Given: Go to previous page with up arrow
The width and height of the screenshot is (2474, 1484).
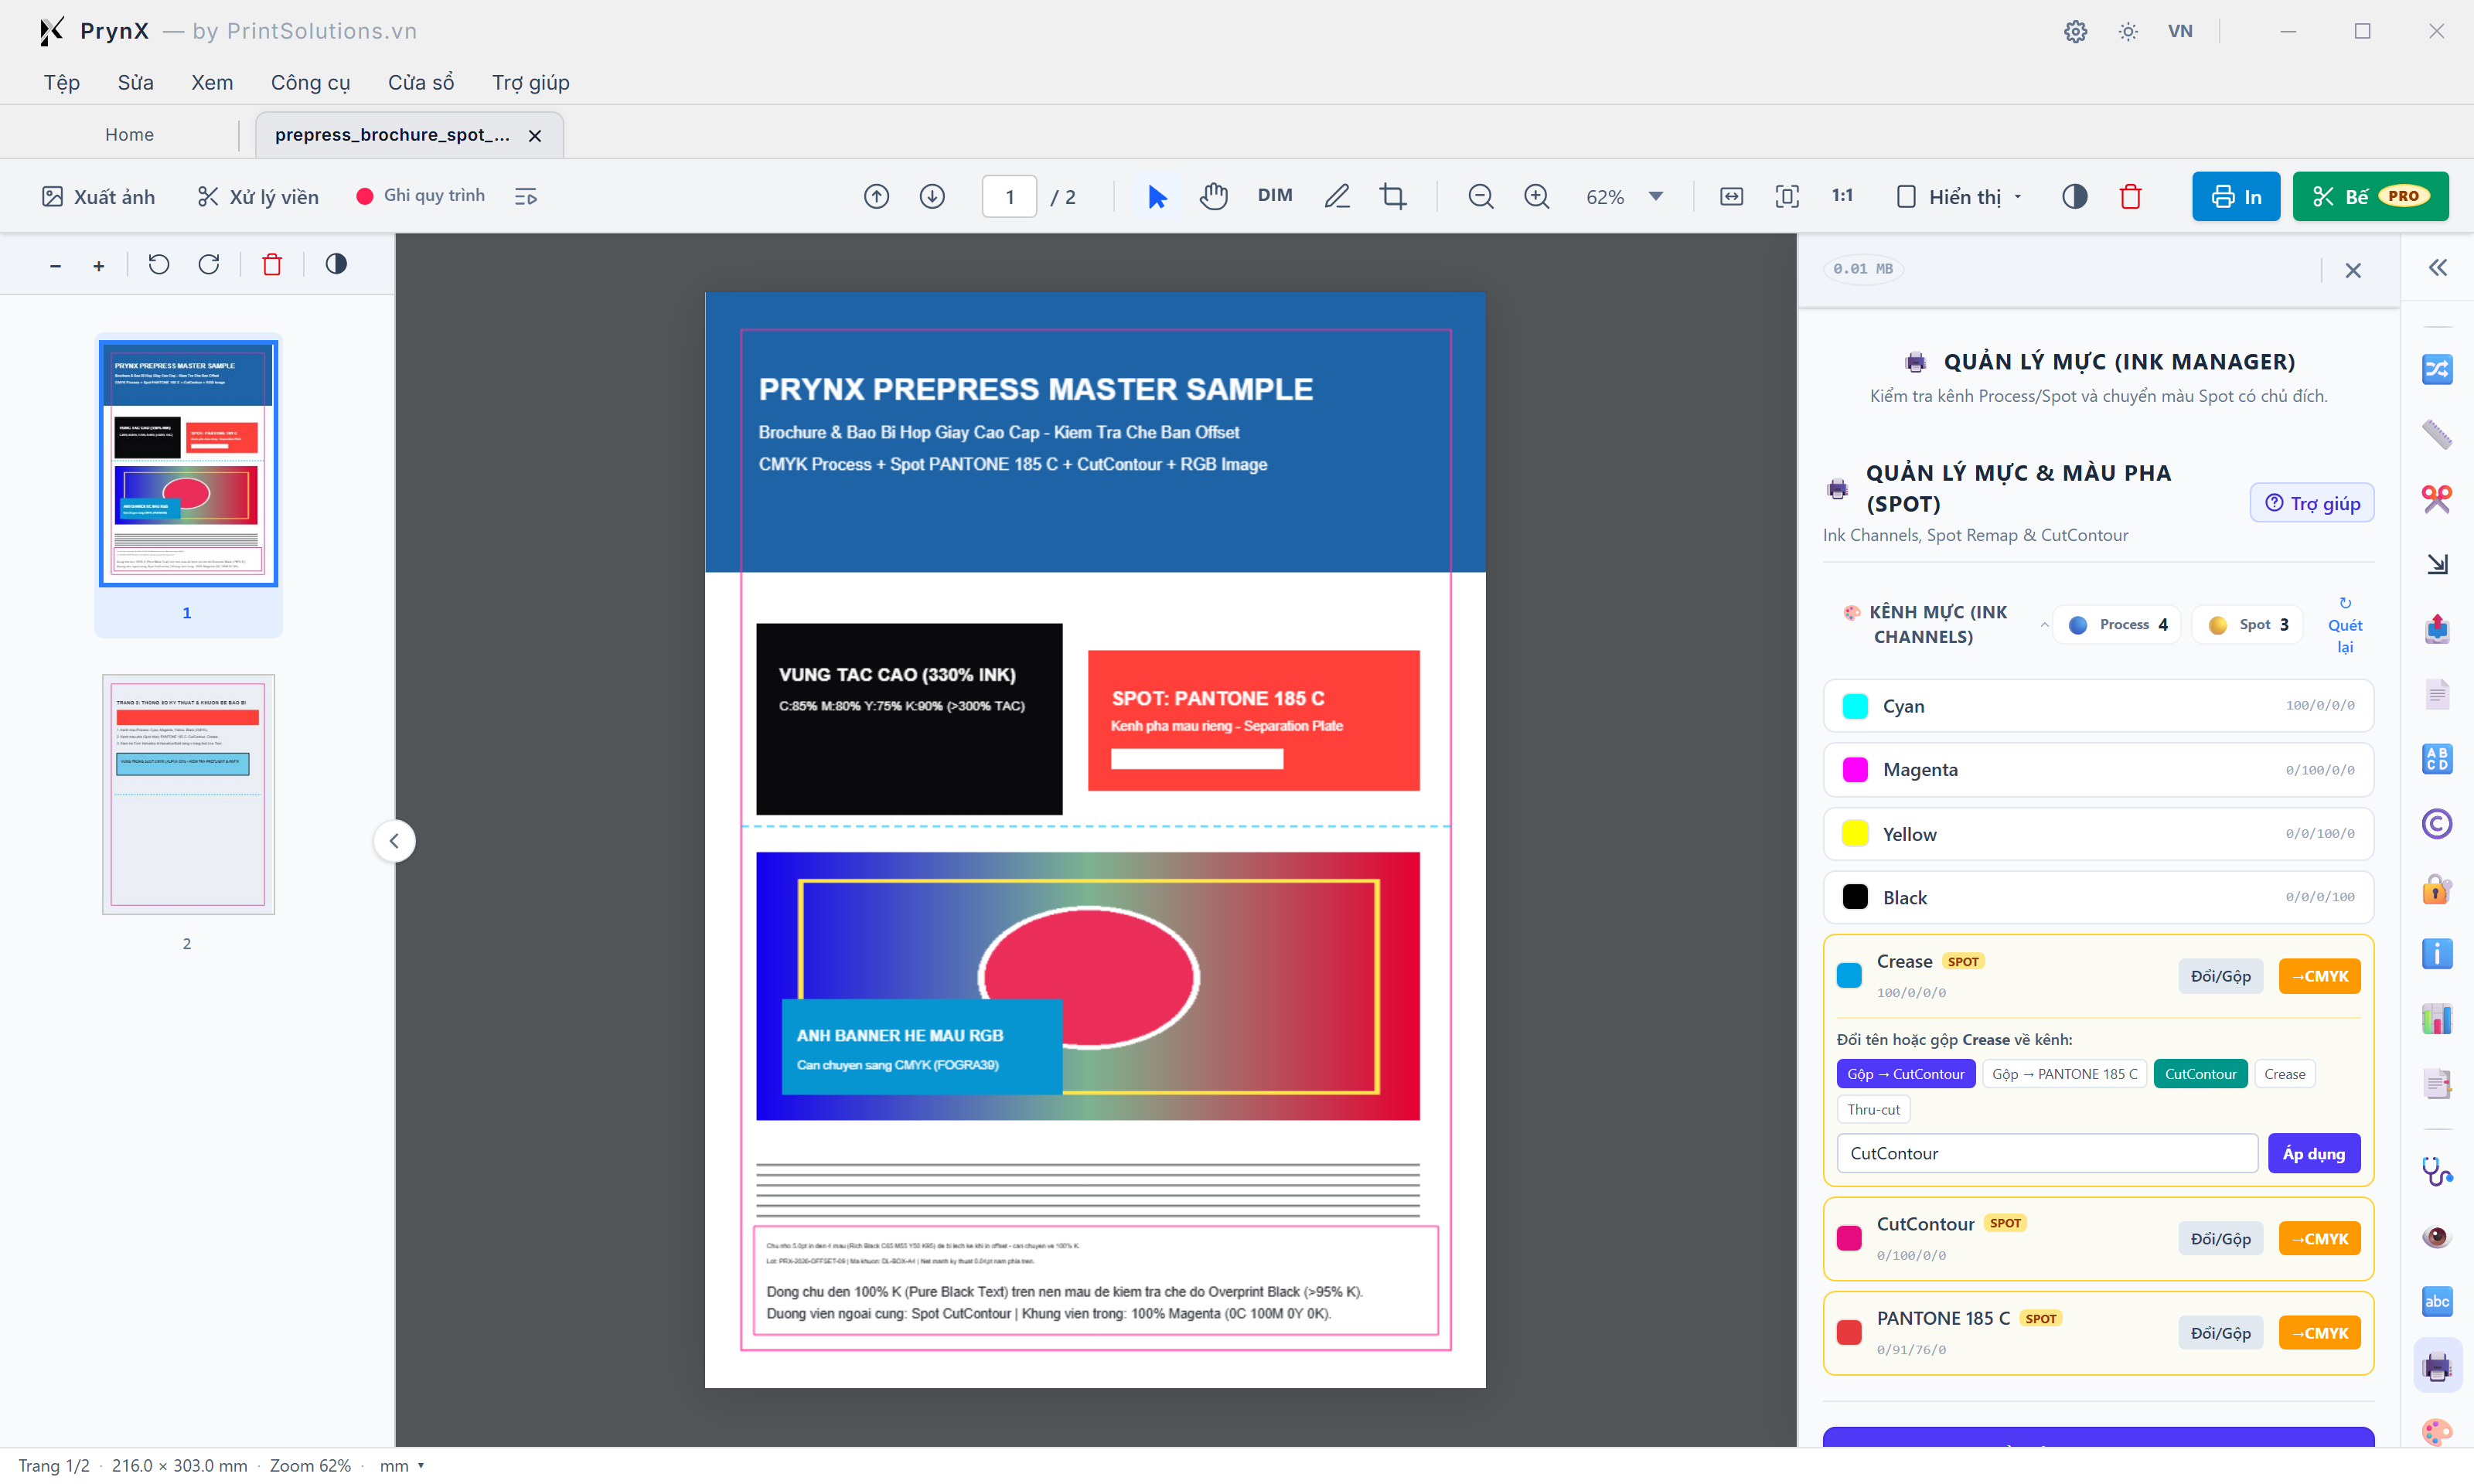Looking at the screenshot, I should pyautogui.click(x=876, y=196).
